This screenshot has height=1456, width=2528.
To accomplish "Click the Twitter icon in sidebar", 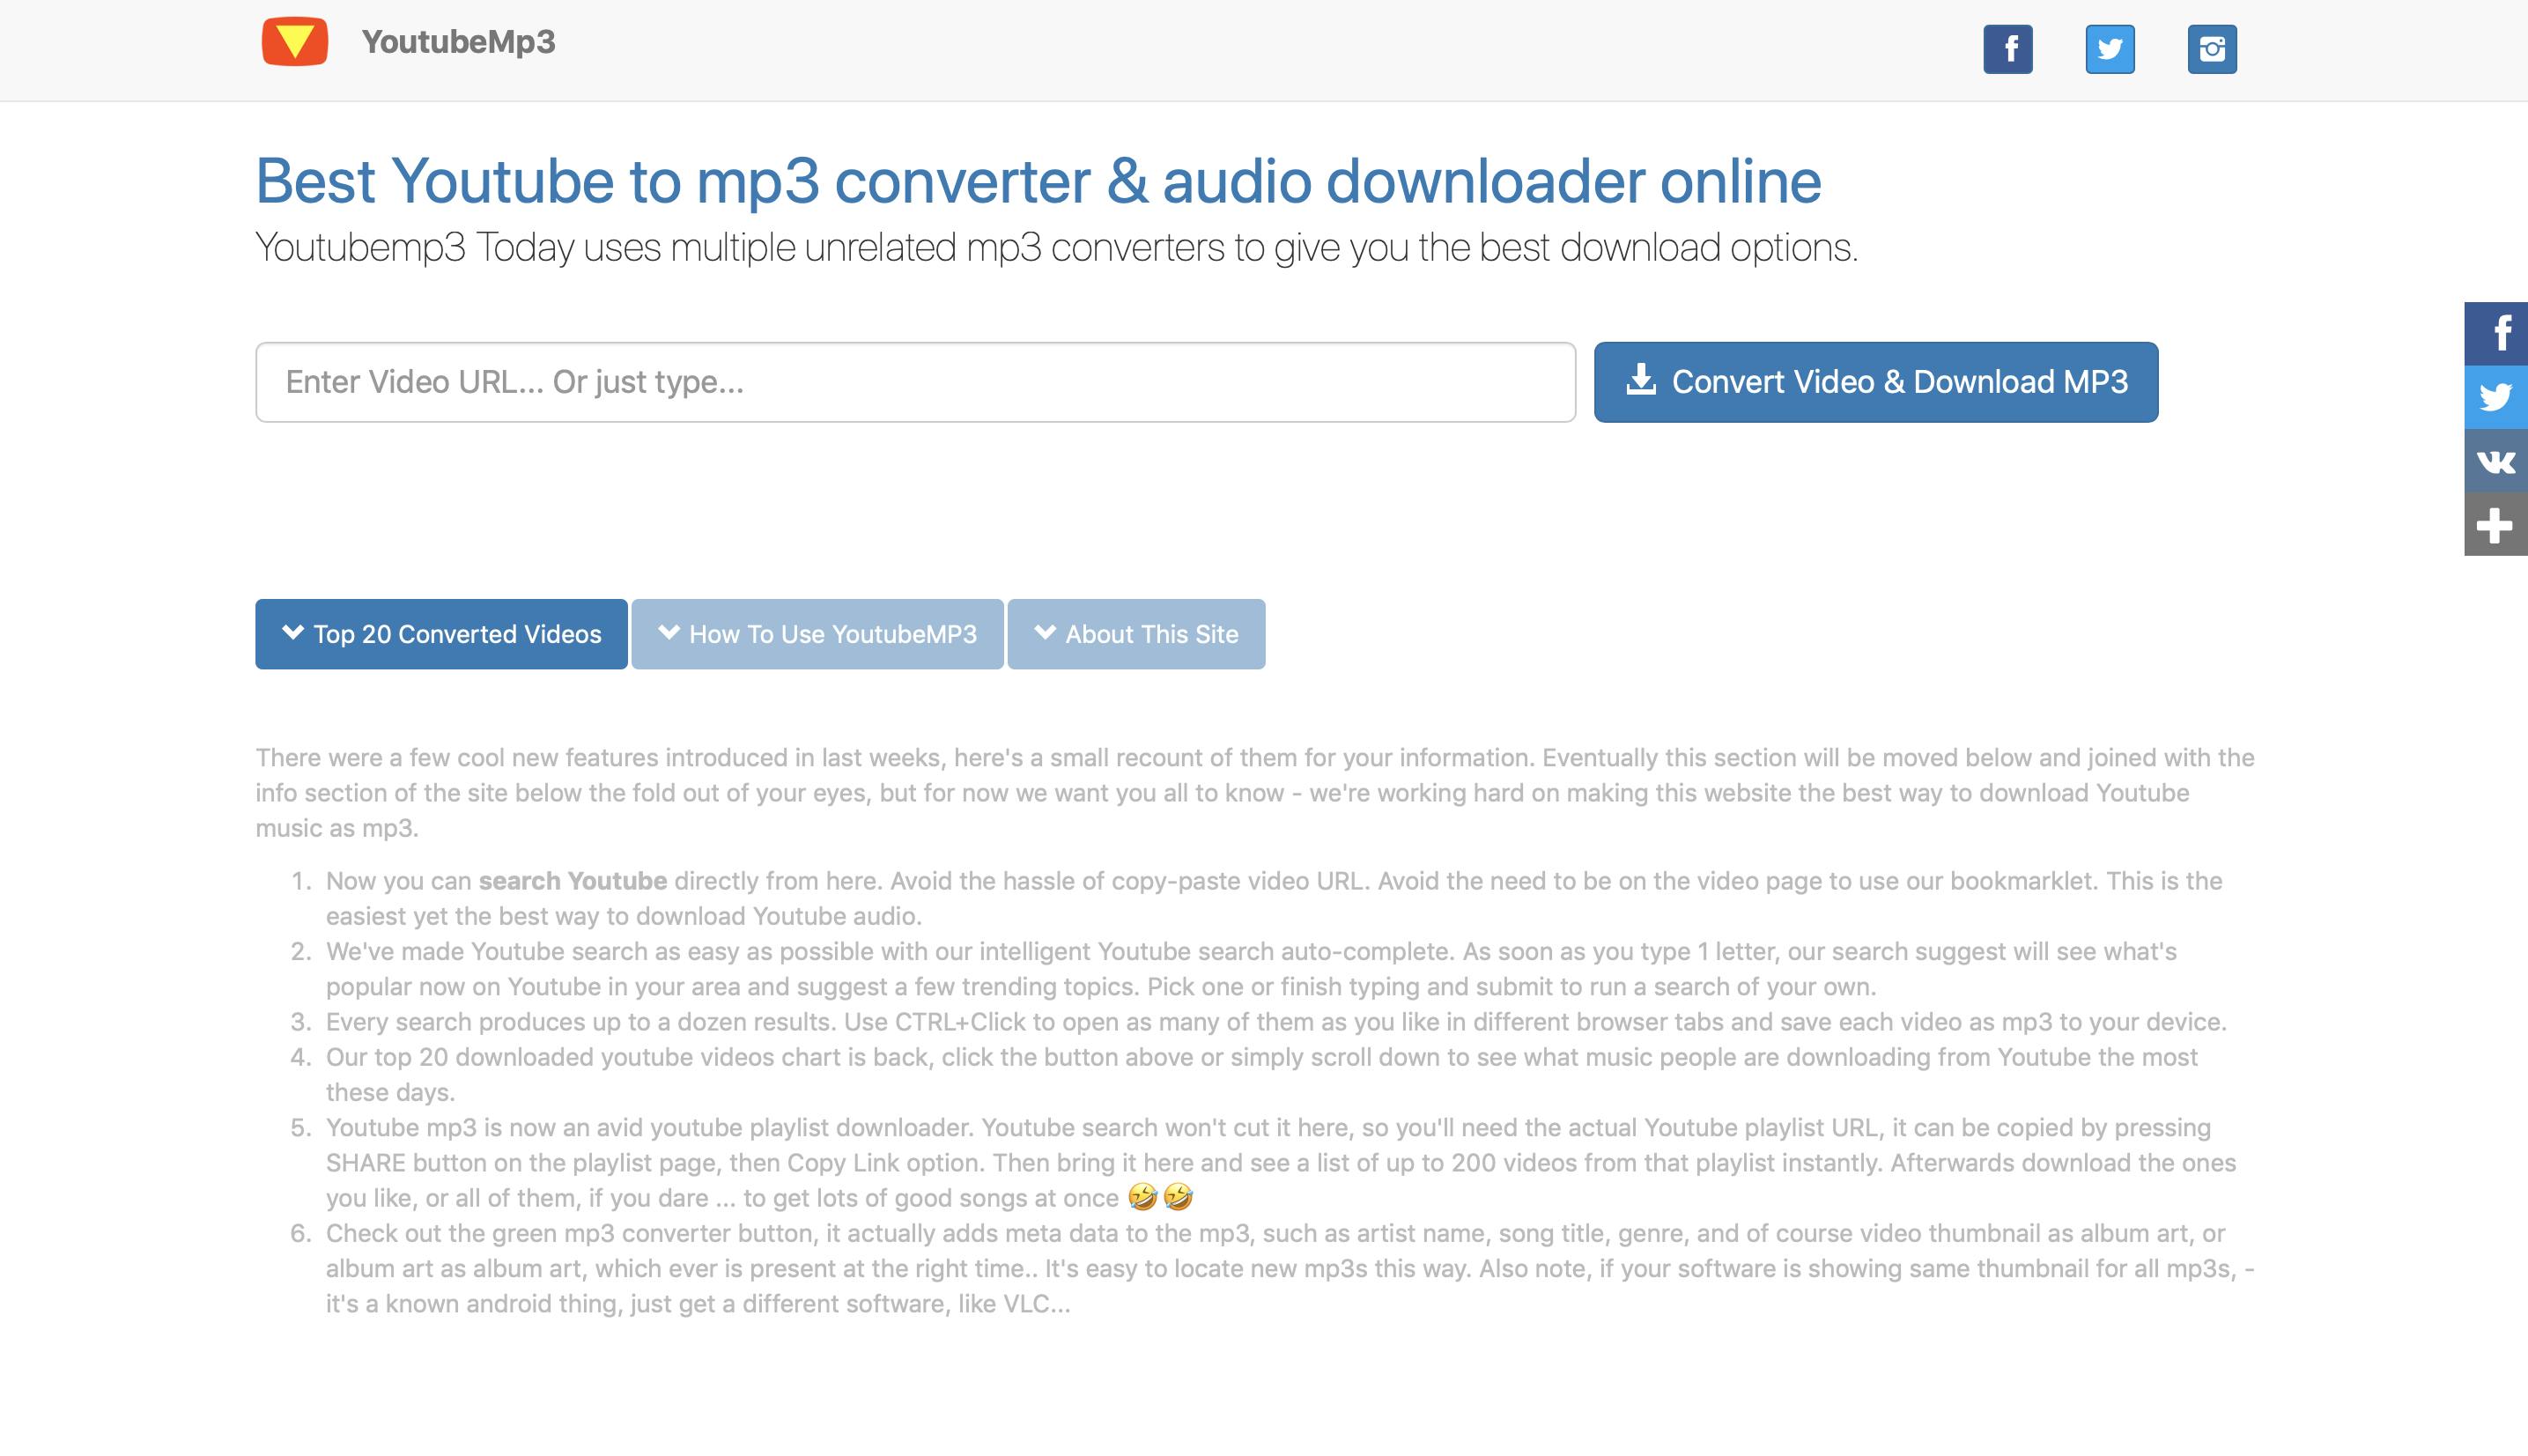I will point(2495,397).
